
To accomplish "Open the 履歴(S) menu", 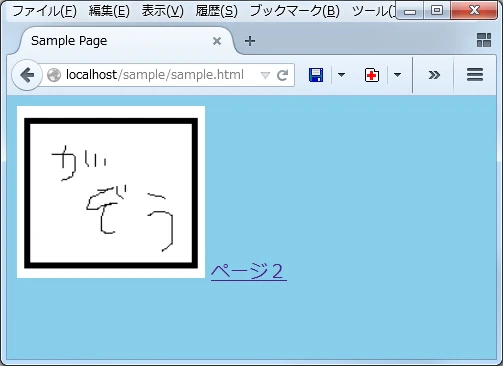I will 216,11.
